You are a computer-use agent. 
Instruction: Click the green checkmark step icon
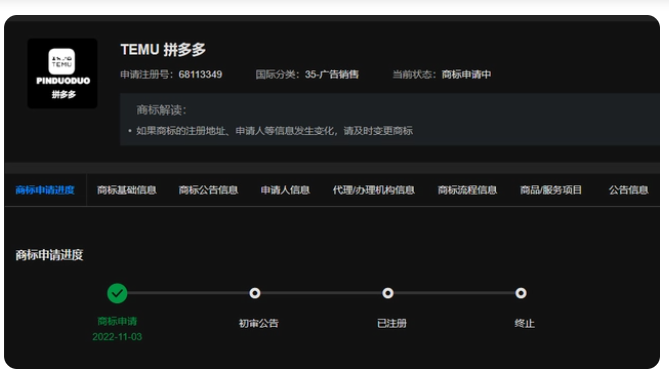click(x=117, y=293)
